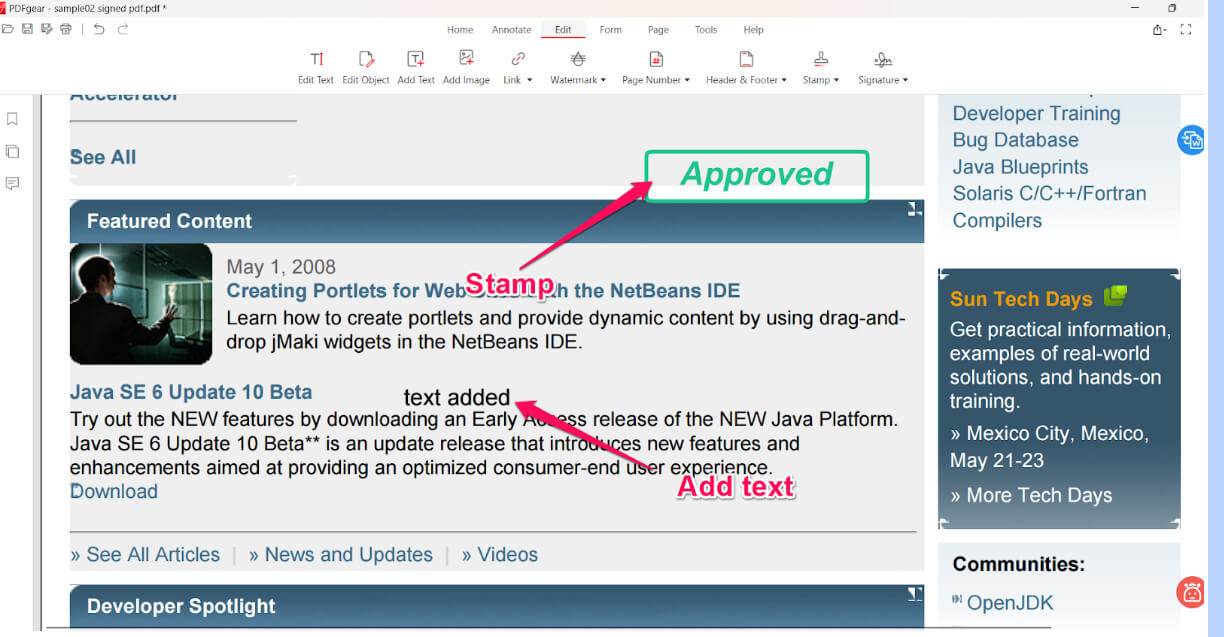This screenshot has height=637, width=1224.
Task: Click the green Sun Tech Days icon
Action: pos(1115,296)
